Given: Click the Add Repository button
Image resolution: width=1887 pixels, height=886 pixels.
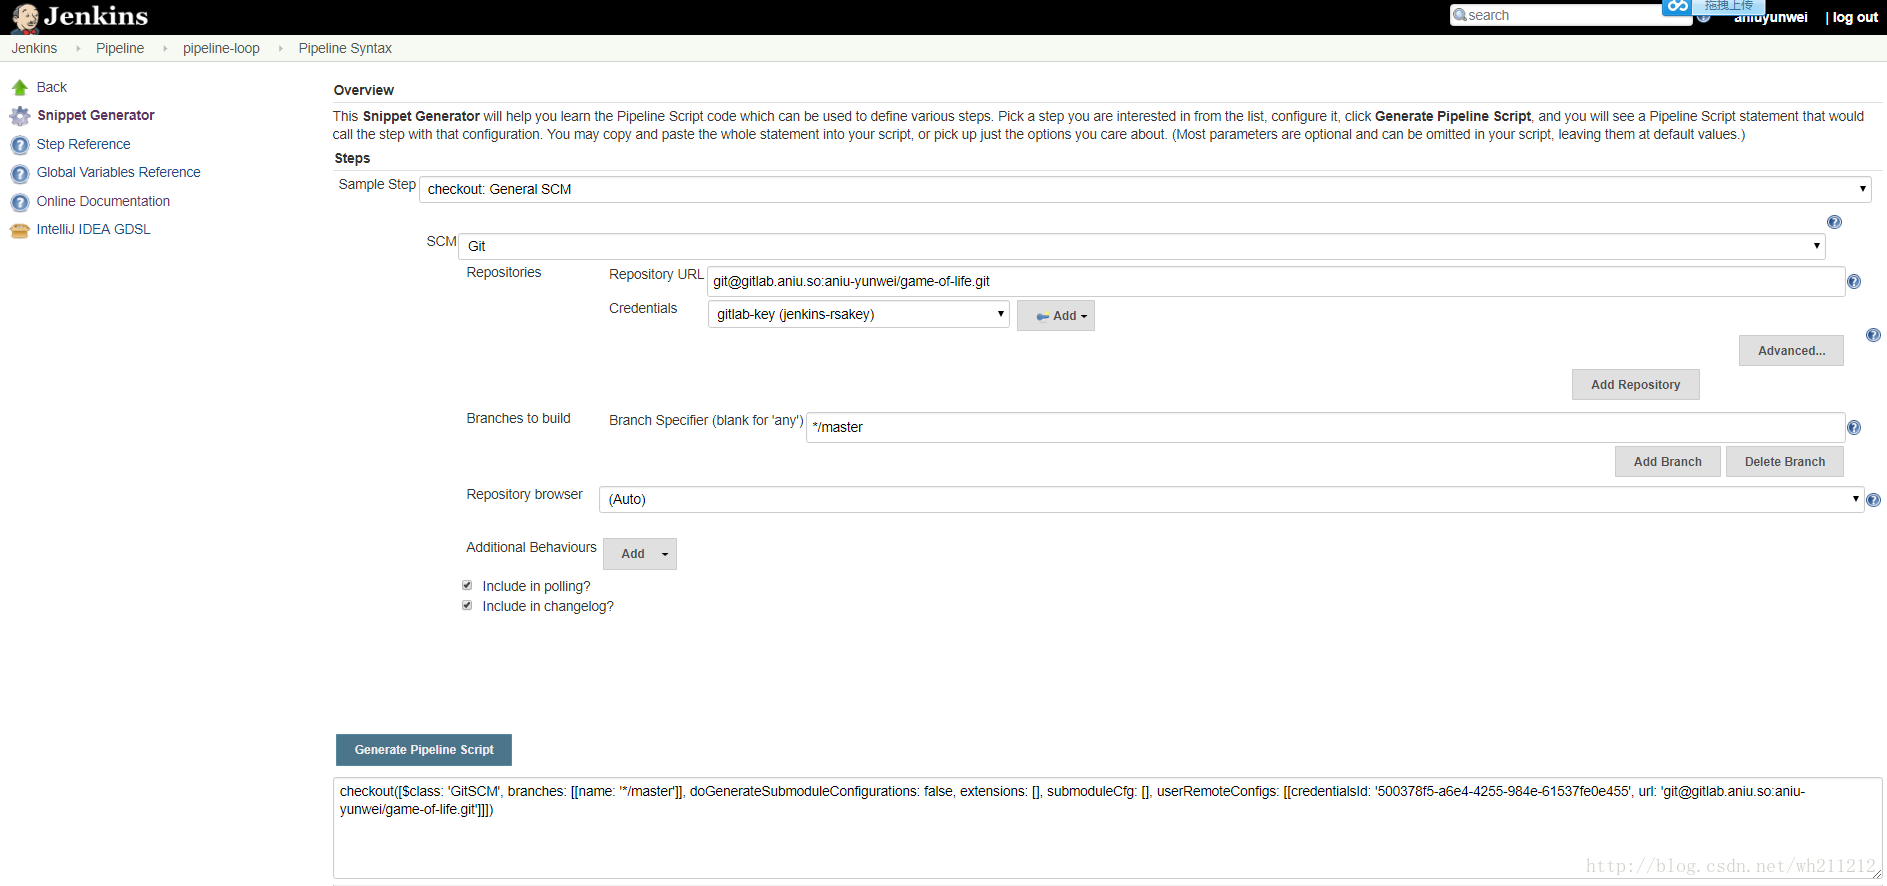Looking at the screenshot, I should pos(1635,385).
